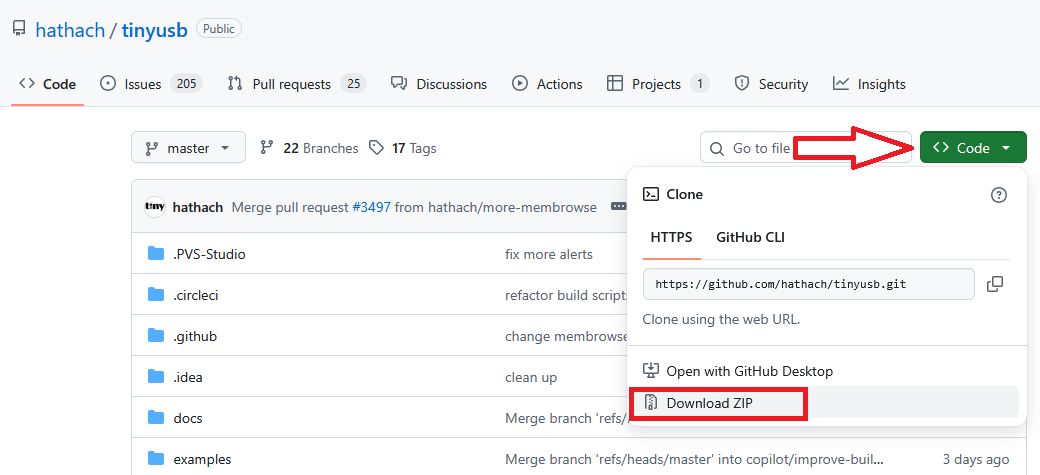Open the Insights tab
1040x475 pixels.
click(x=869, y=84)
